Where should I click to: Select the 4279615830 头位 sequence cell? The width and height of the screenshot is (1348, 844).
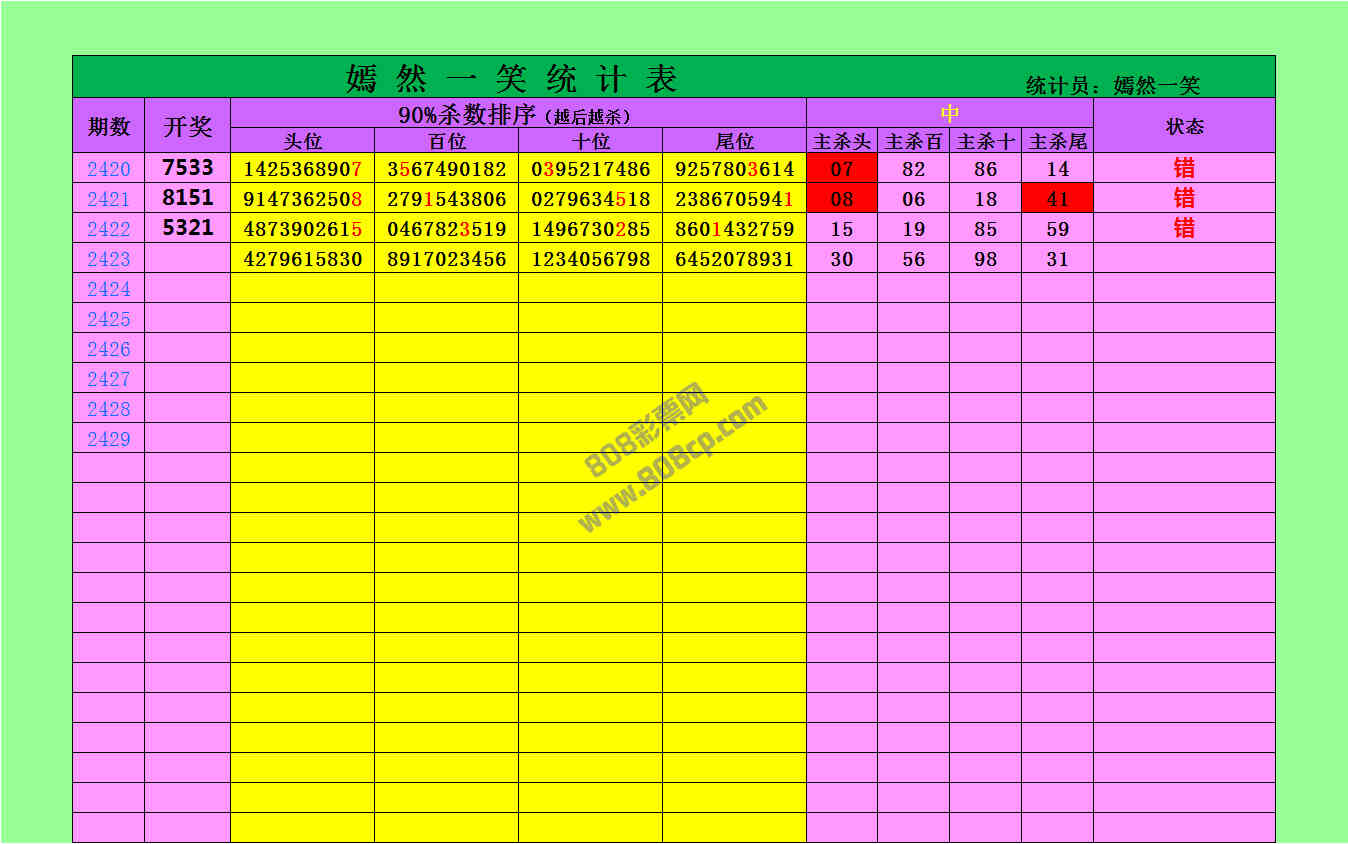tap(303, 259)
